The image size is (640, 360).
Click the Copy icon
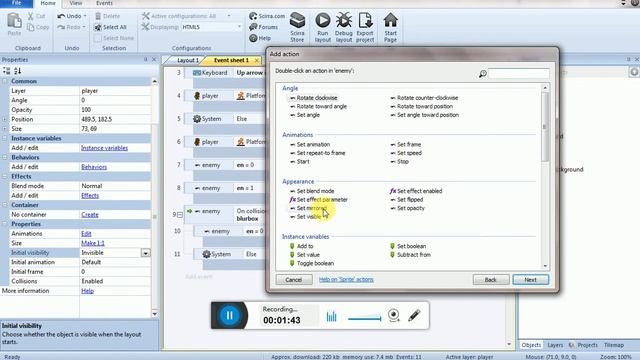coord(31,27)
